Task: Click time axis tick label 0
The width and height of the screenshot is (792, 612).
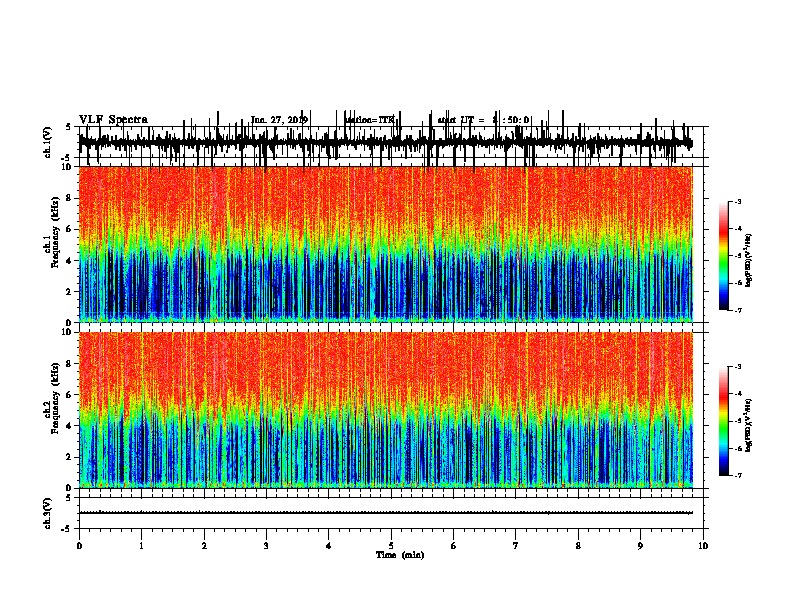Action: [x=79, y=546]
